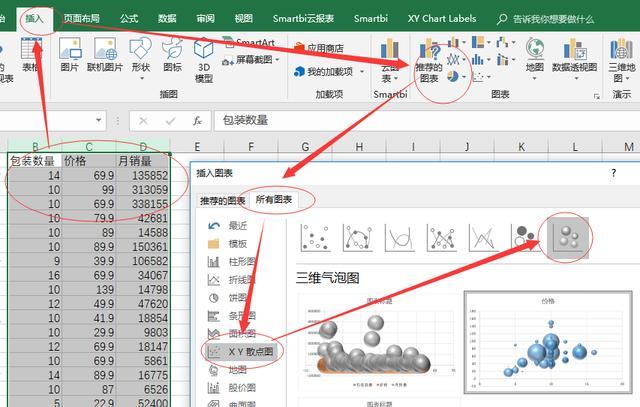640x407 pixels.
Task: Switch to 所有图表 tab in dialog
Action: (x=273, y=200)
